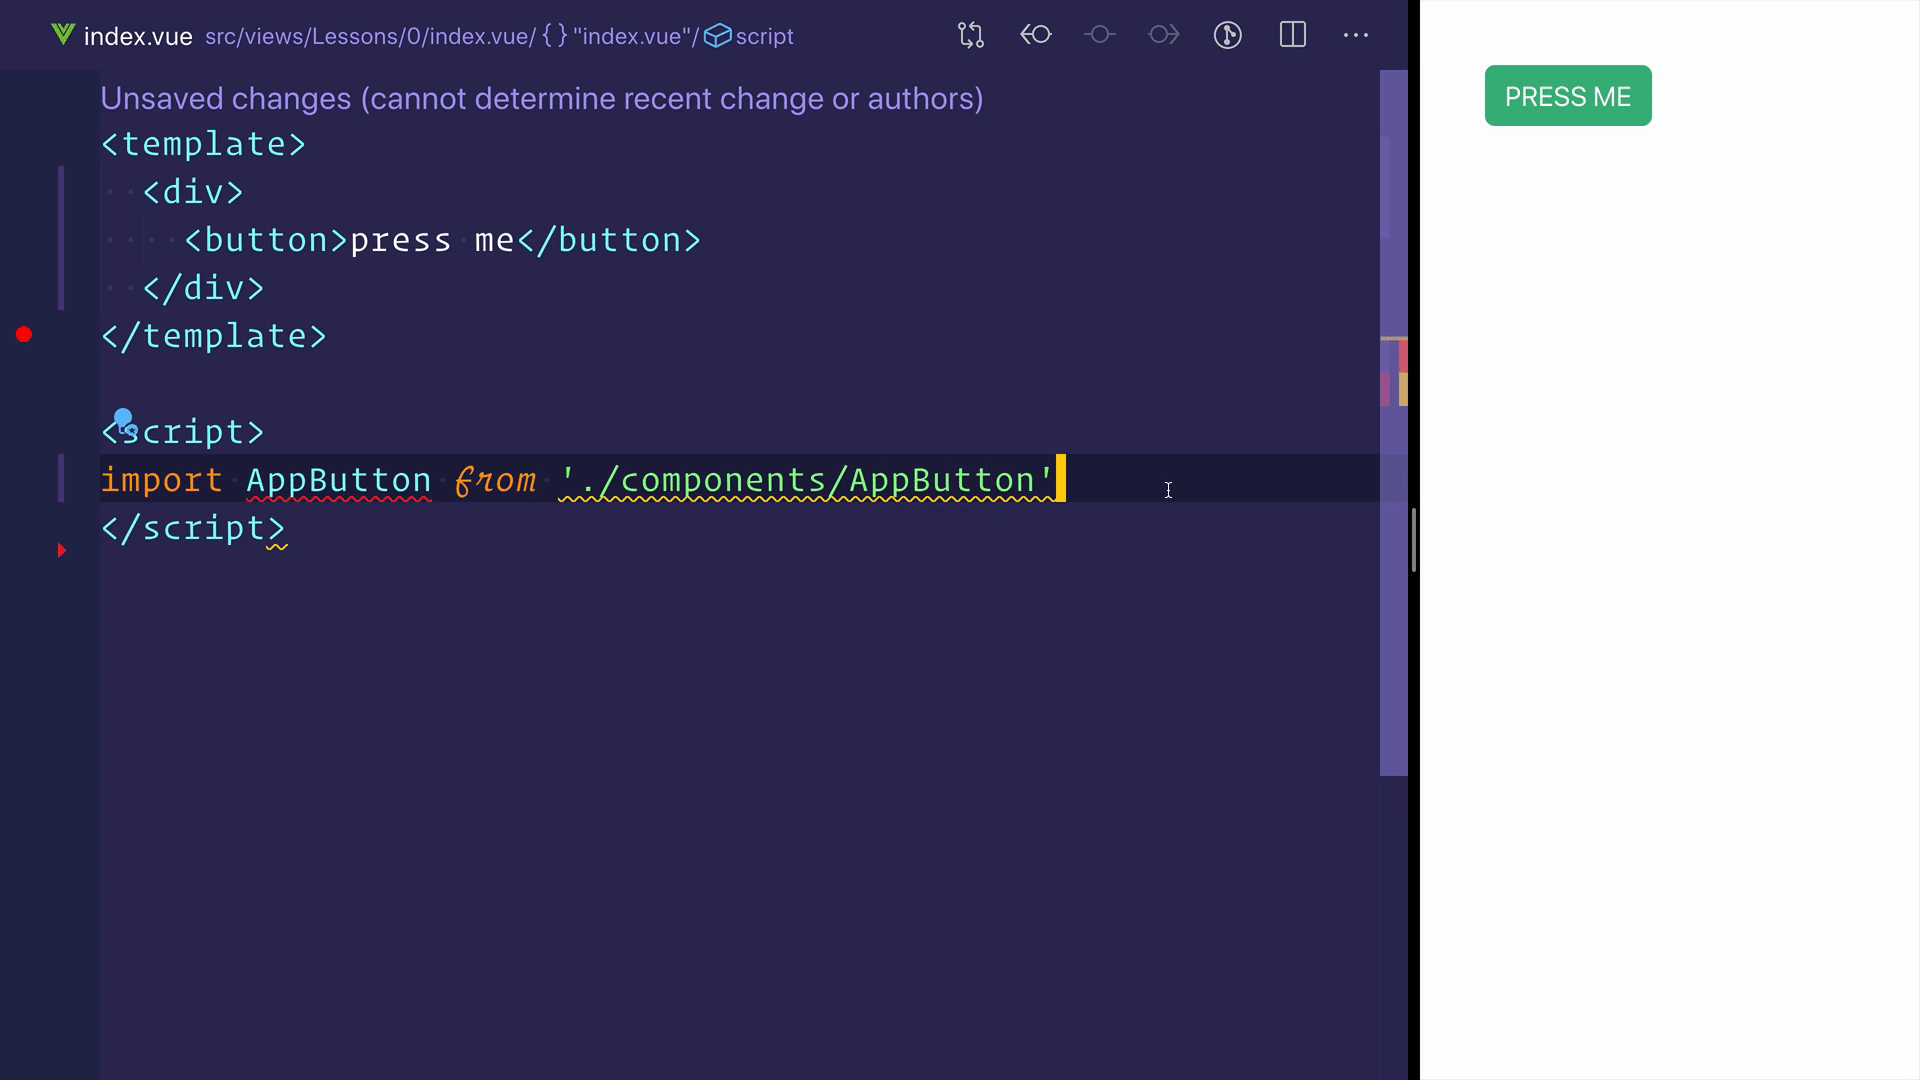Viewport: 1920px width, 1080px height.
Task: Click the './components/AppButton' import path string
Action: 807,480
